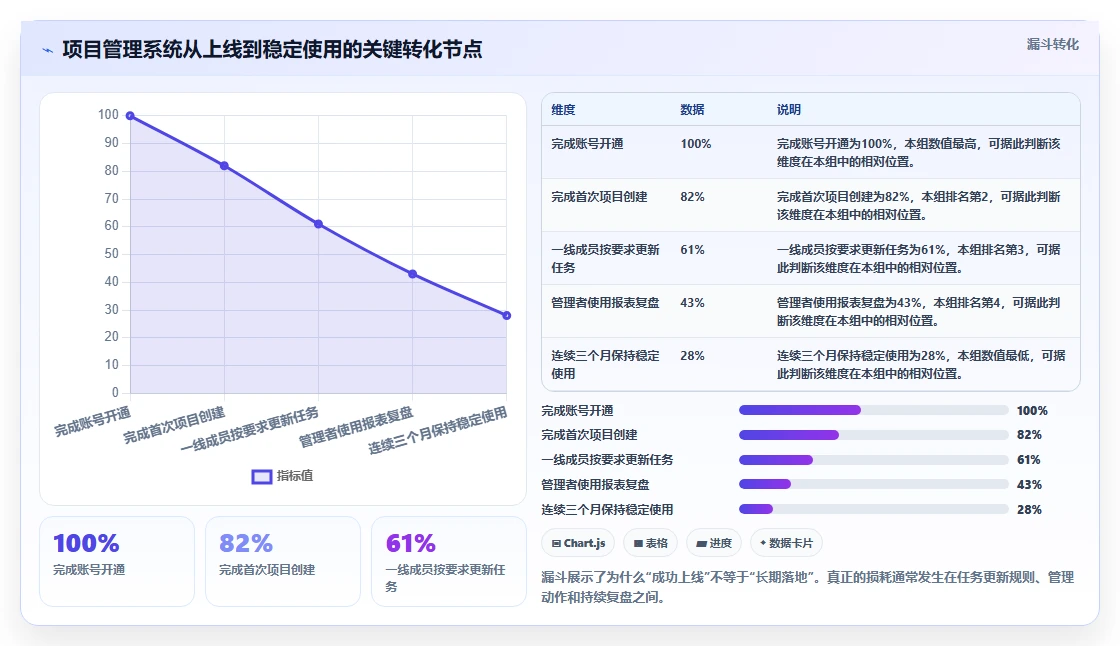Click the icon inside the 进度 chip
Image resolution: width=1120 pixels, height=646 pixels.
pyautogui.click(x=701, y=544)
